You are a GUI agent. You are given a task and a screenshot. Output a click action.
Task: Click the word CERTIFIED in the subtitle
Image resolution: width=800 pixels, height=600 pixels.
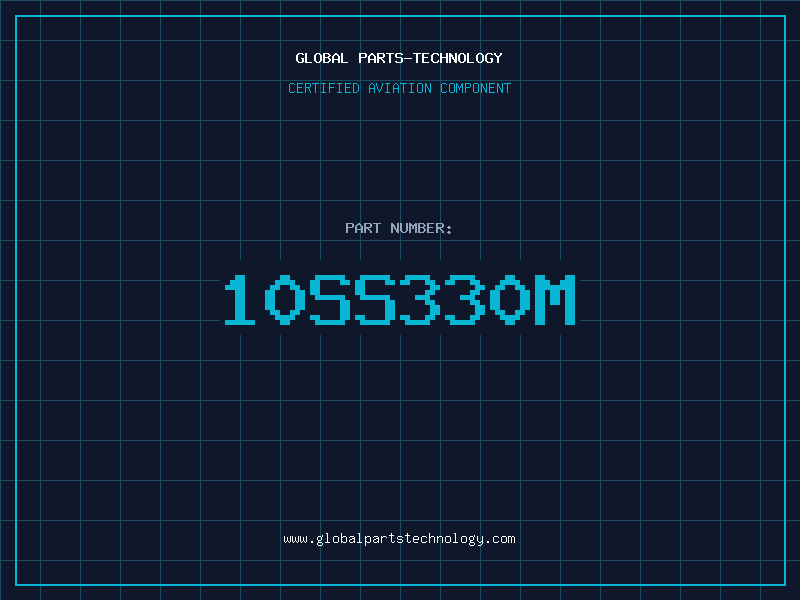[x=324, y=88]
